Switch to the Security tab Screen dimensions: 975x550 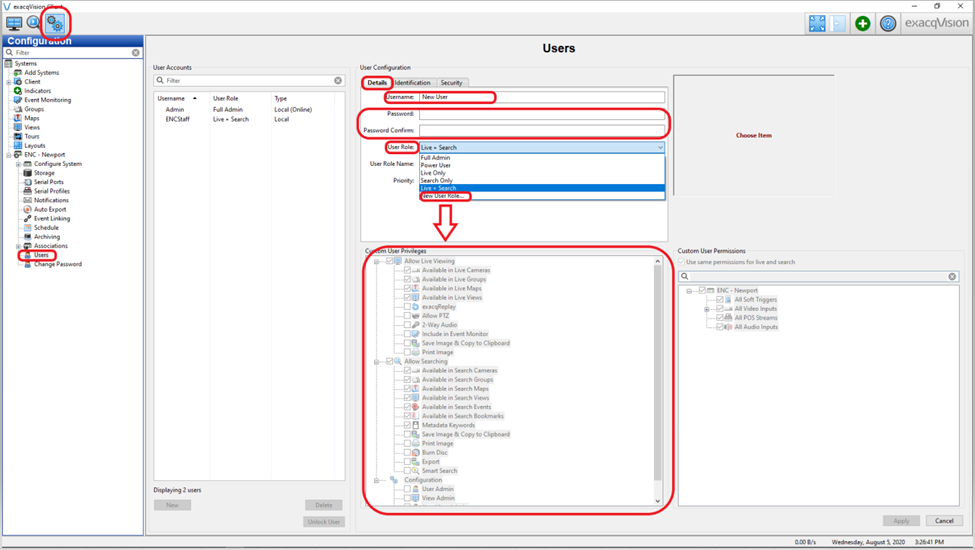451,83
